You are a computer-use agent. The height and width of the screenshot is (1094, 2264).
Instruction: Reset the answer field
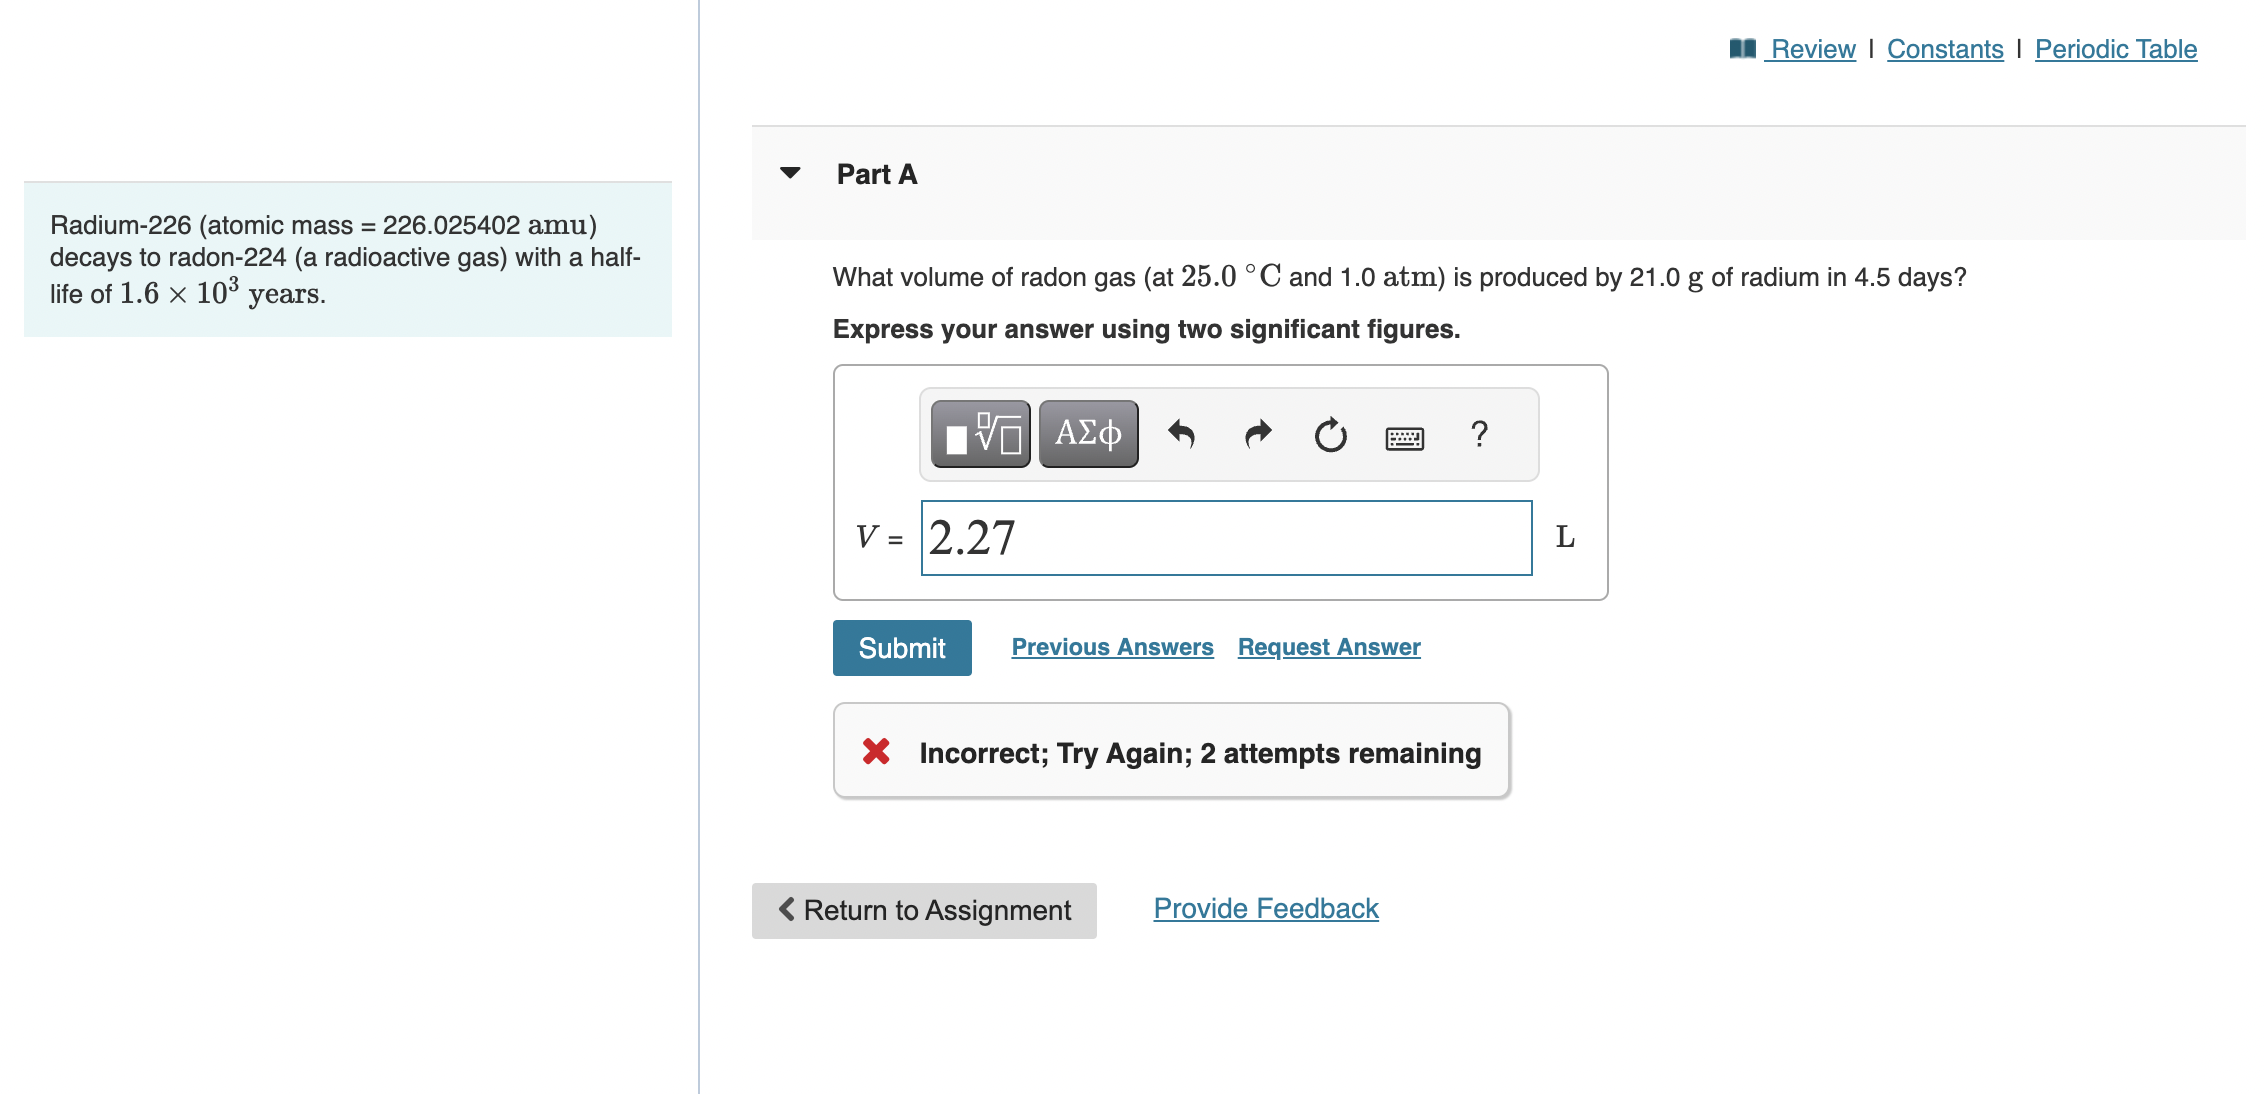(x=1330, y=433)
